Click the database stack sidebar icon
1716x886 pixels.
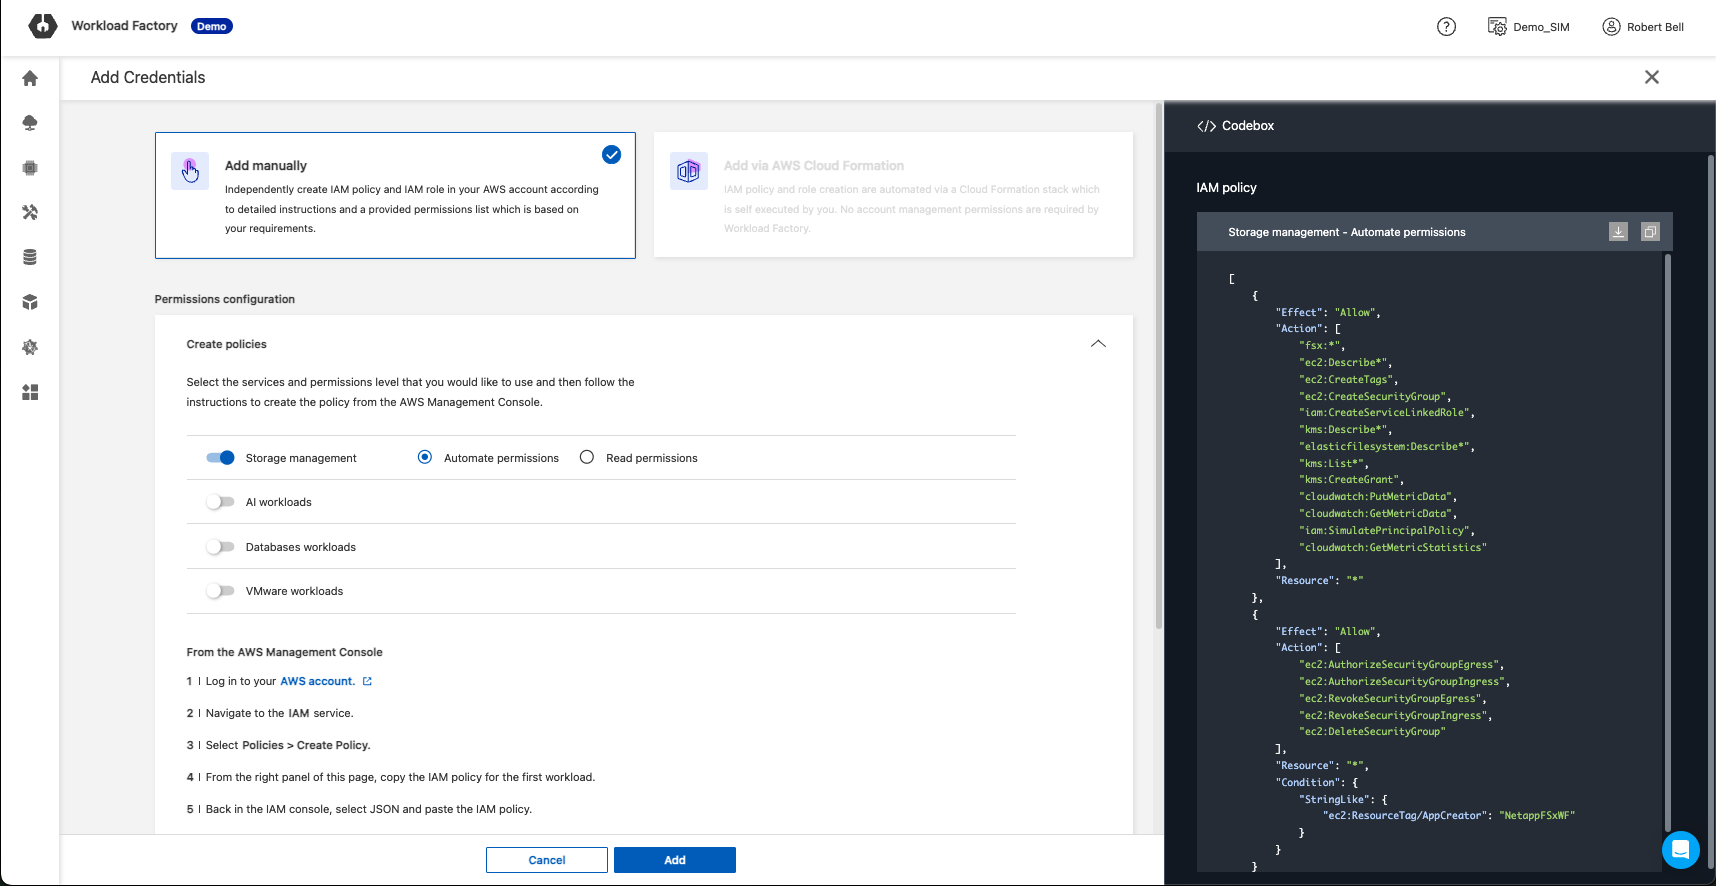click(x=30, y=257)
